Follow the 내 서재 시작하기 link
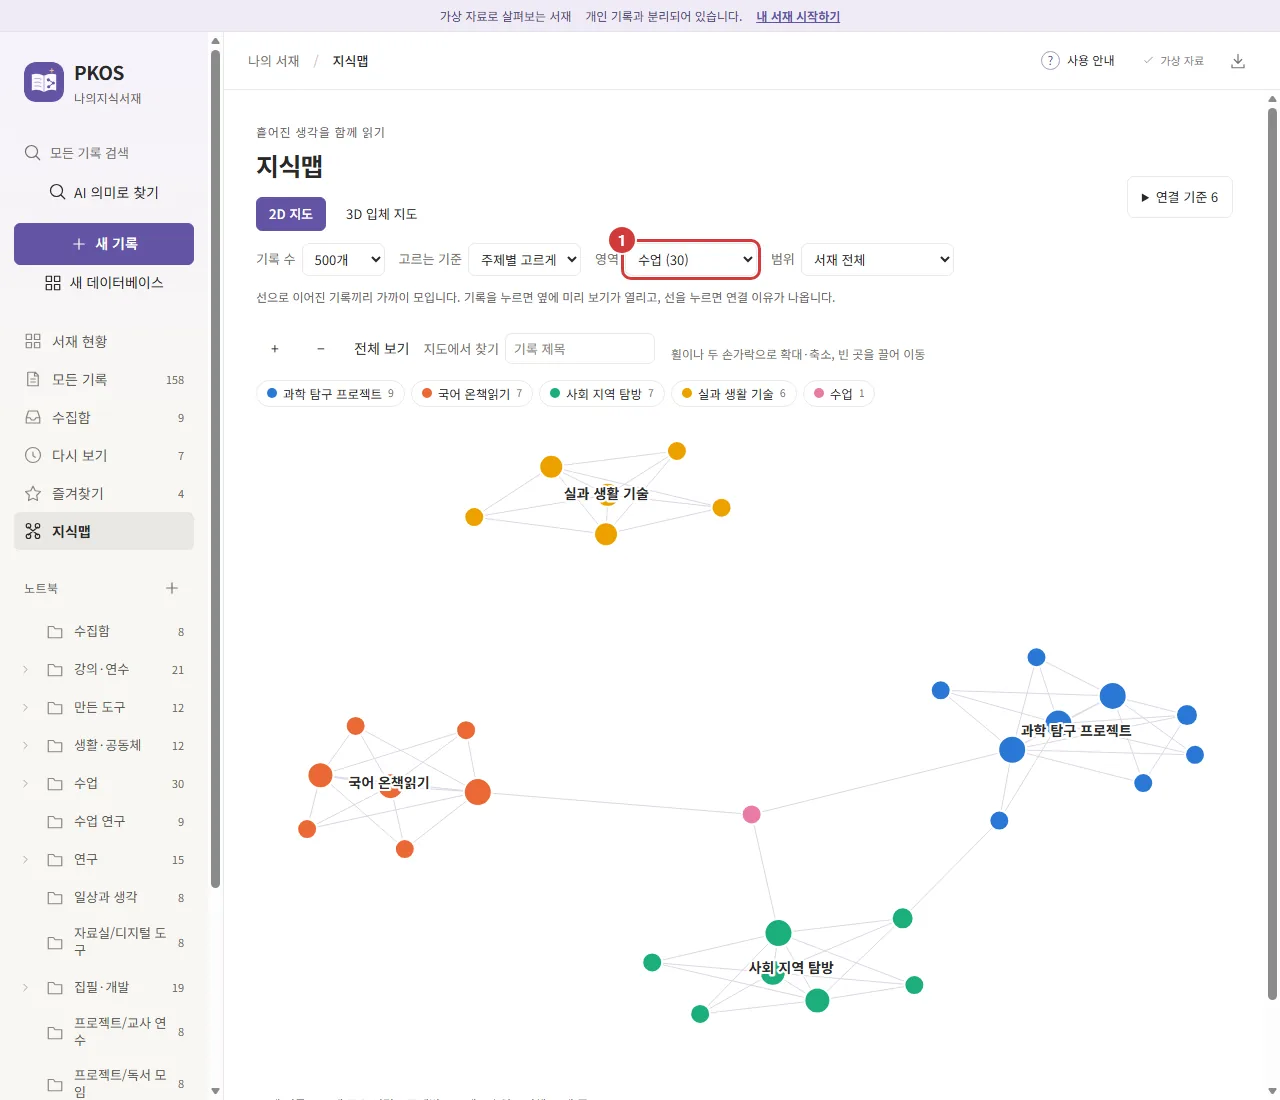The width and height of the screenshot is (1280, 1100). pyautogui.click(x=798, y=16)
